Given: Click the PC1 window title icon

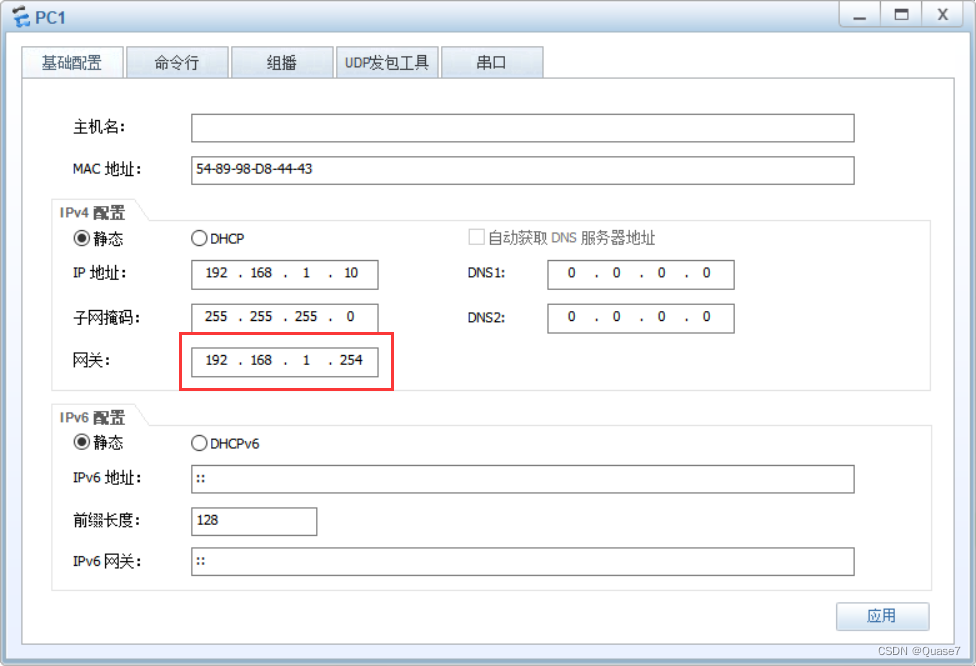Looking at the screenshot, I should click(x=21, y=17).
